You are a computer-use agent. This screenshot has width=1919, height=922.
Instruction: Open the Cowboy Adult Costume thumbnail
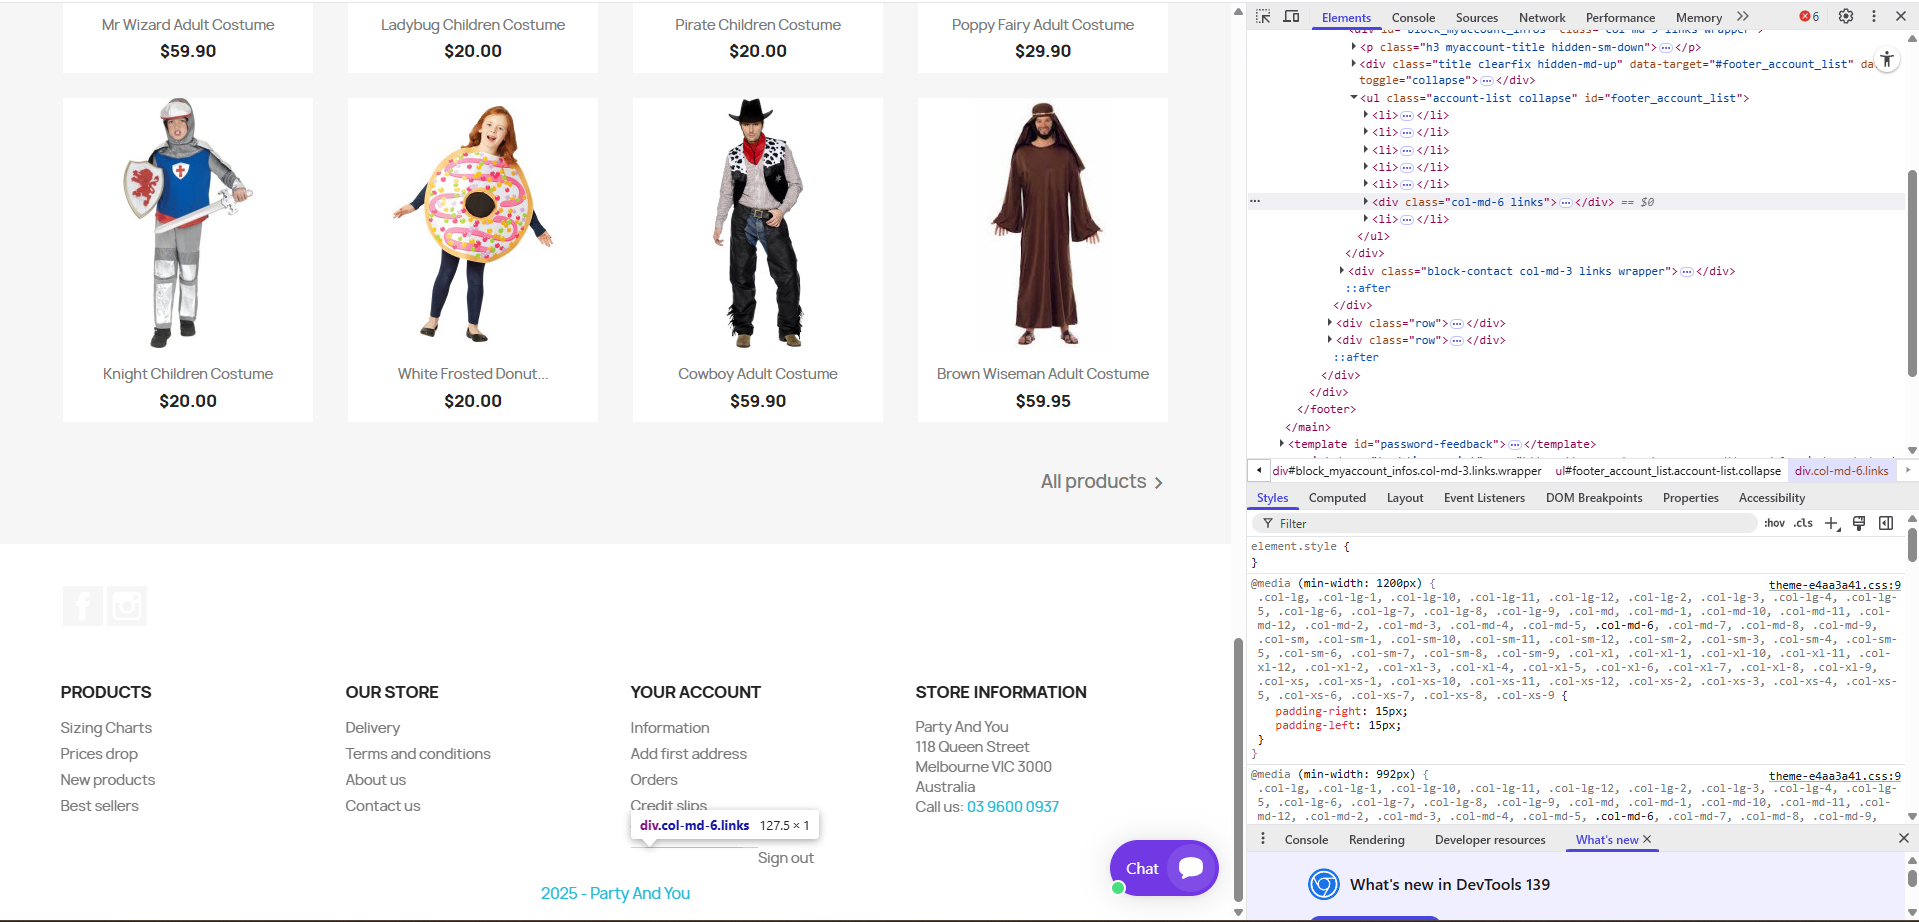[758, 223]
